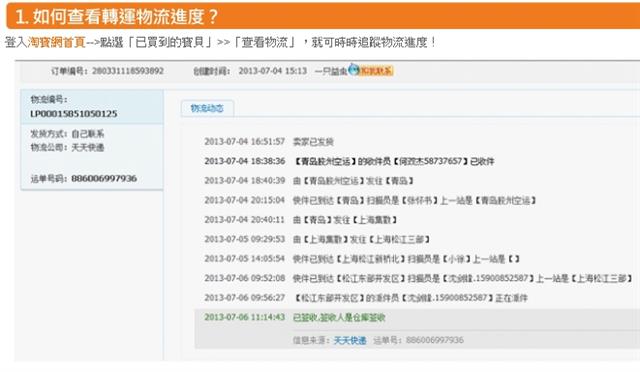The height and width of the screenshot is (372, 640).
Task: Click the 2013-07-04 18:38:36 已收件 entry
Action: tap(349, 161)
